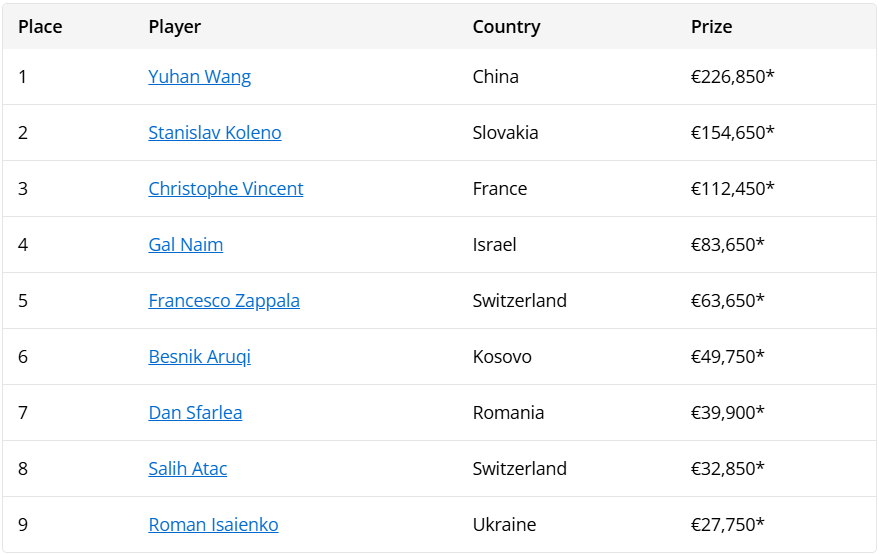The height and width of the screenshot is (555, 879).
Task: Open Dan Sfarlea's profile
Action: (195, 413)
